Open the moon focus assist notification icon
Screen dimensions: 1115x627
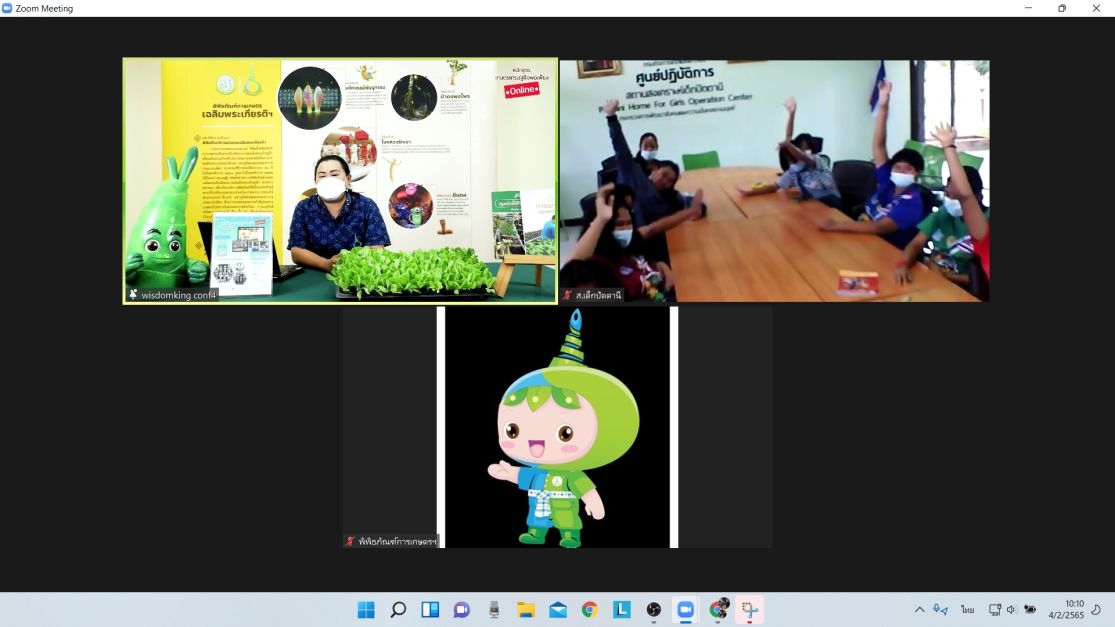pos(1097,610)
